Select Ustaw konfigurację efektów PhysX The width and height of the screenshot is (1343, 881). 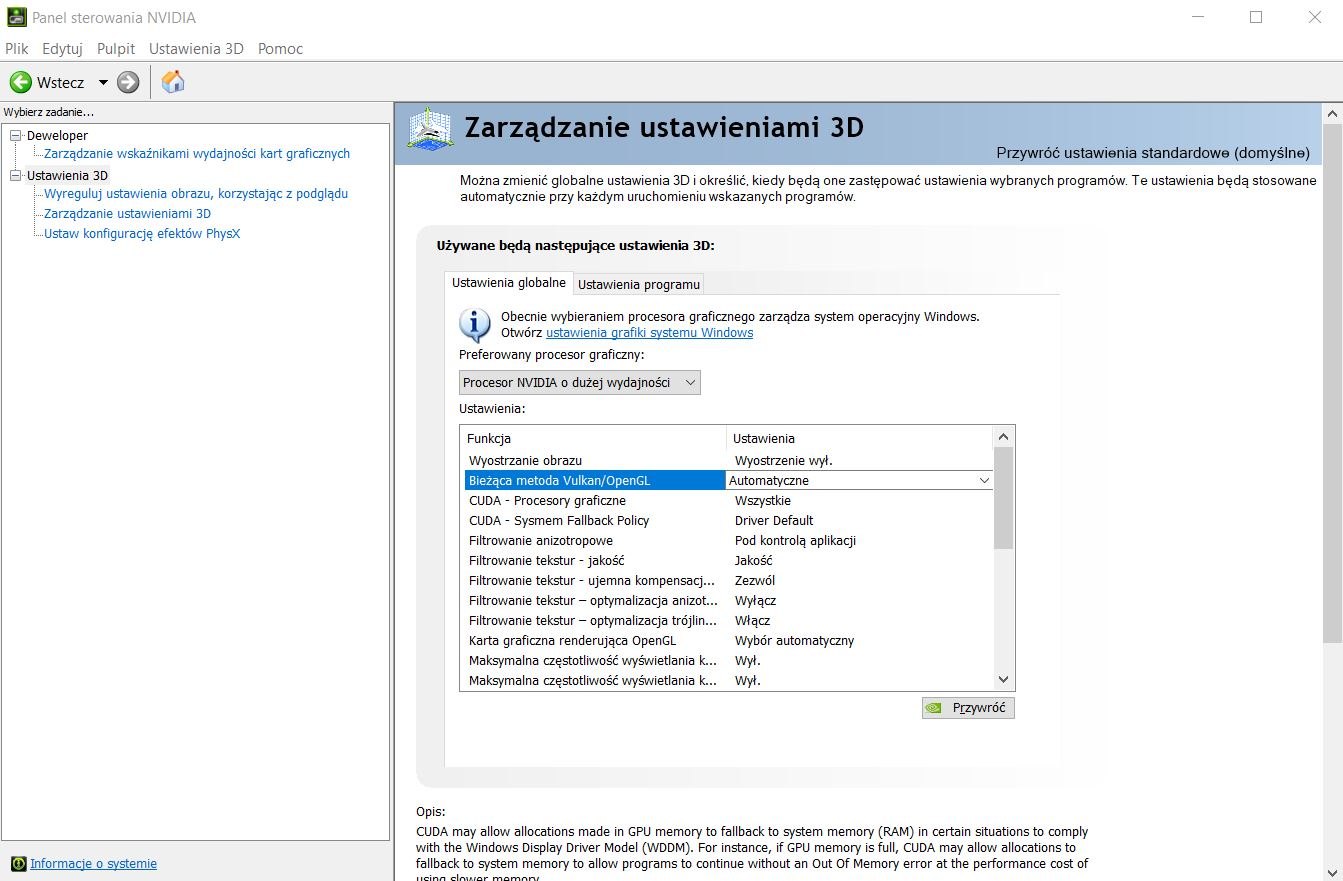click(x=142, y=233)
